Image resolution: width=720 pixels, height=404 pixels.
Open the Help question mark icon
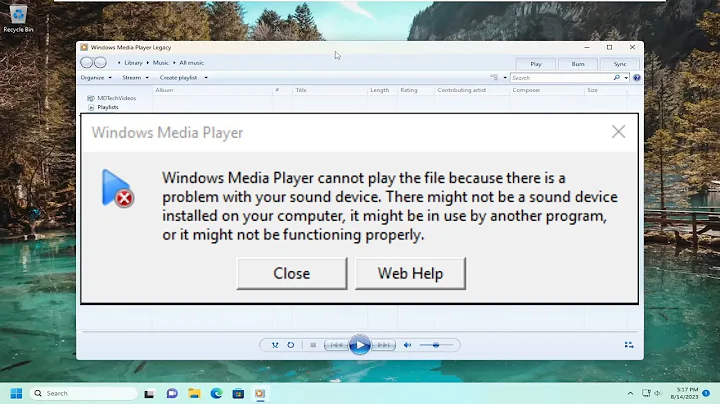pos(636,78)
